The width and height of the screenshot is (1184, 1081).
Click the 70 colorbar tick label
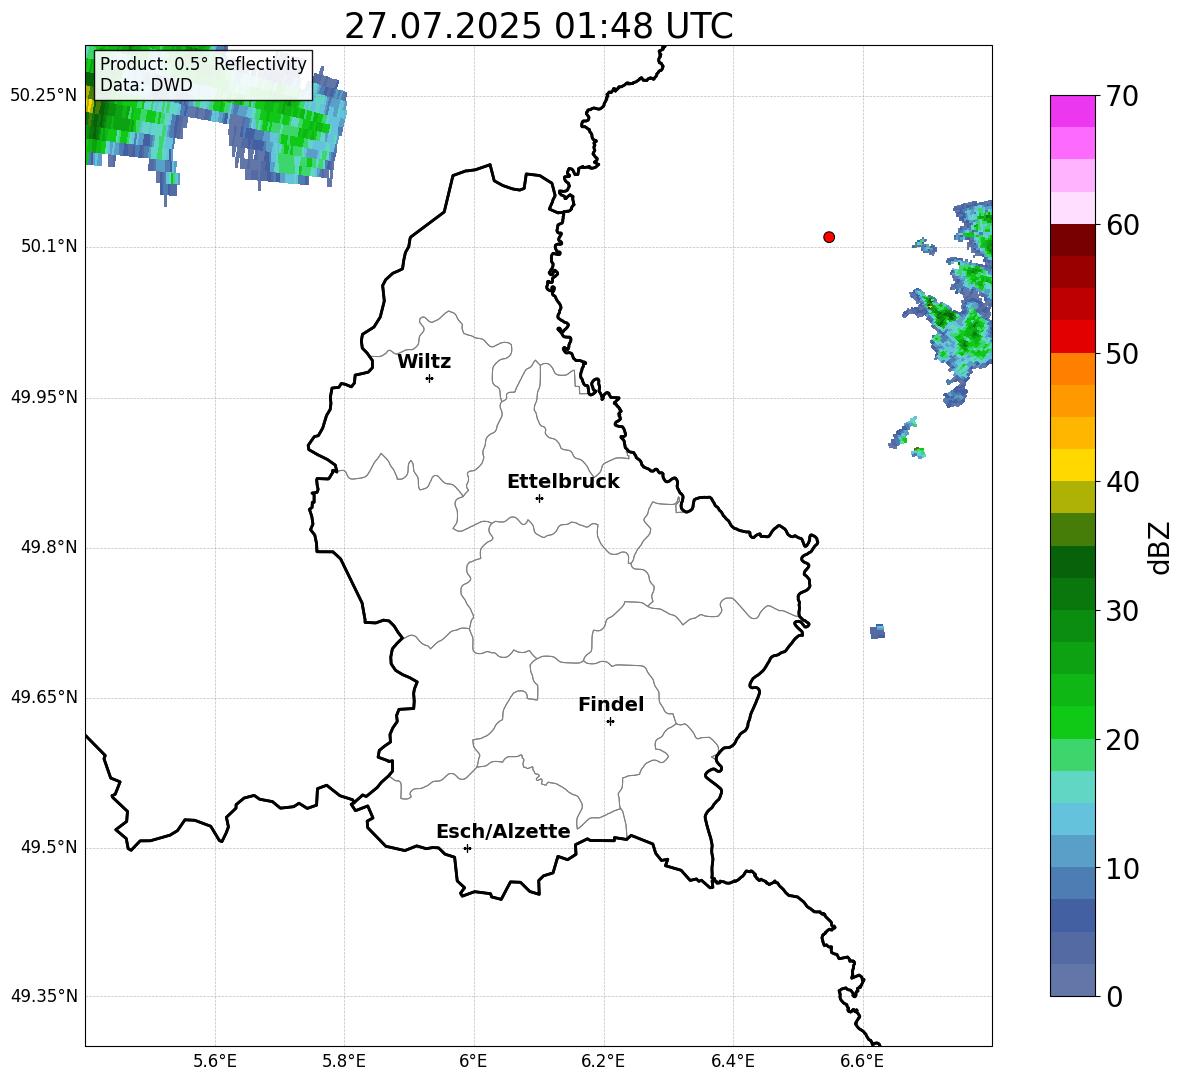(x=1122, y=97)
